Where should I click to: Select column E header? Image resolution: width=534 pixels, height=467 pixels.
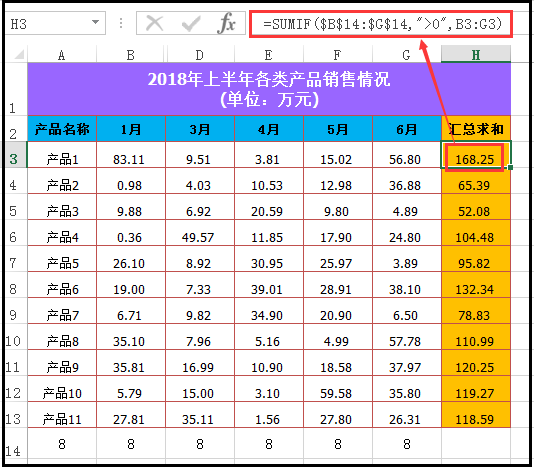pyautogui.click(x=269, y=55)
